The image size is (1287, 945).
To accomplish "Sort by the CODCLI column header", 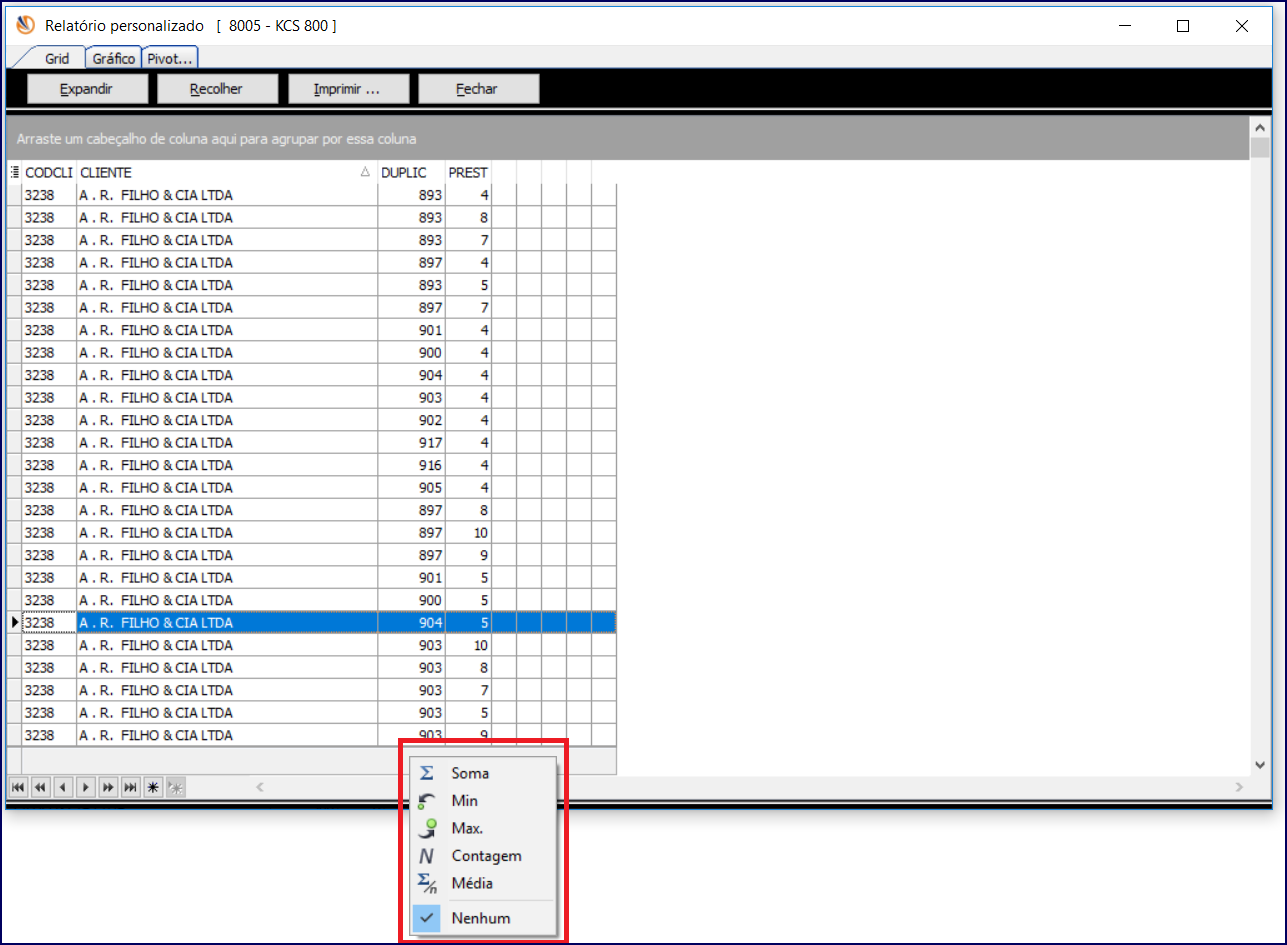I will (49, 172).
